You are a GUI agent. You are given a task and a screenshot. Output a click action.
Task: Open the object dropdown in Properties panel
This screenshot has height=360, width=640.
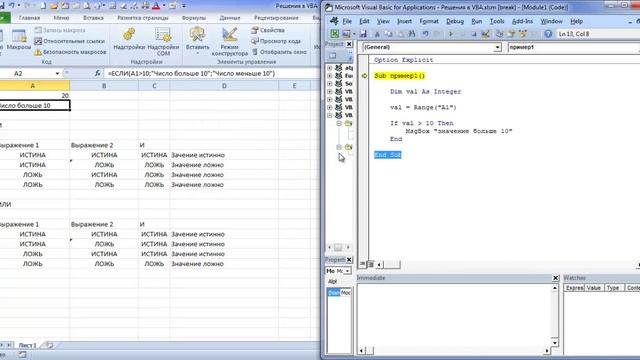pos(347,271)
